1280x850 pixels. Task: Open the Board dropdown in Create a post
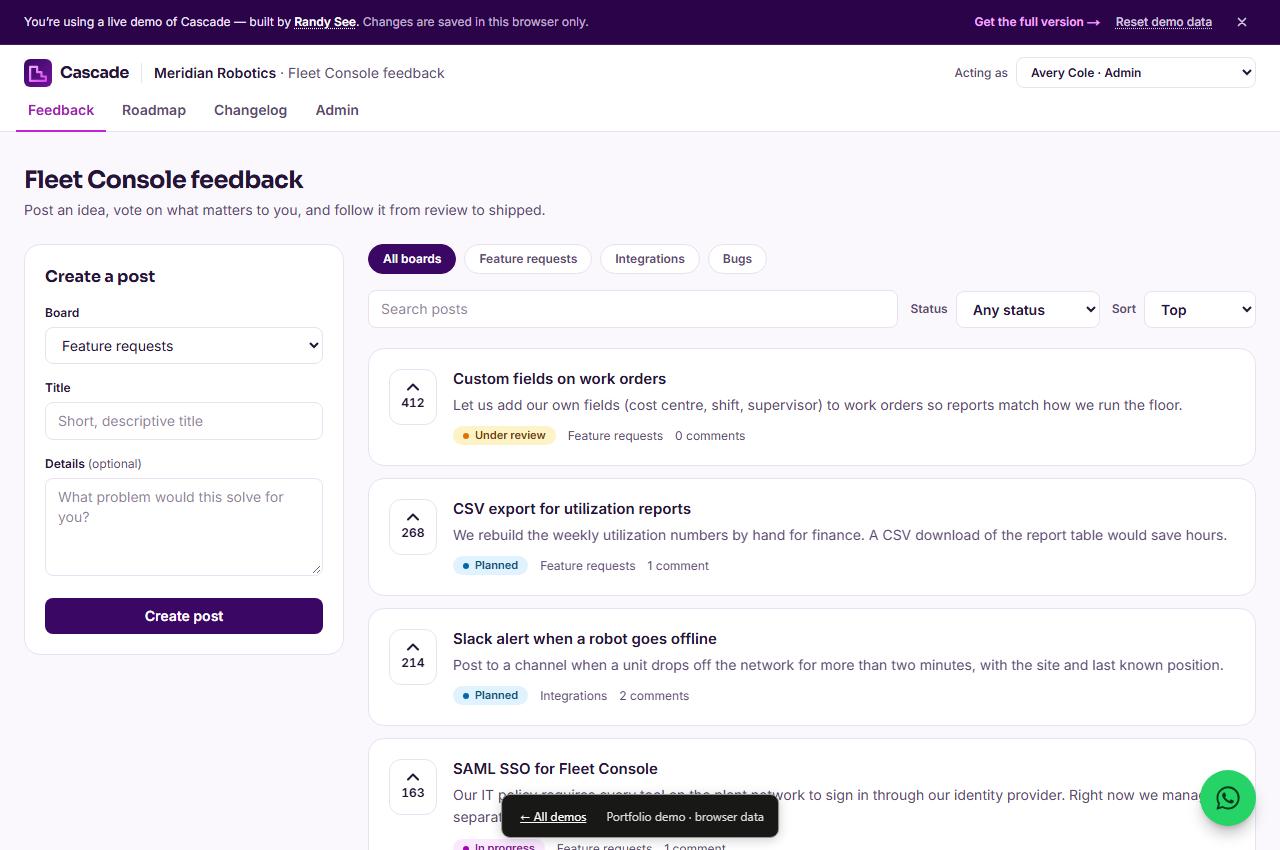[x=184, y=346]
